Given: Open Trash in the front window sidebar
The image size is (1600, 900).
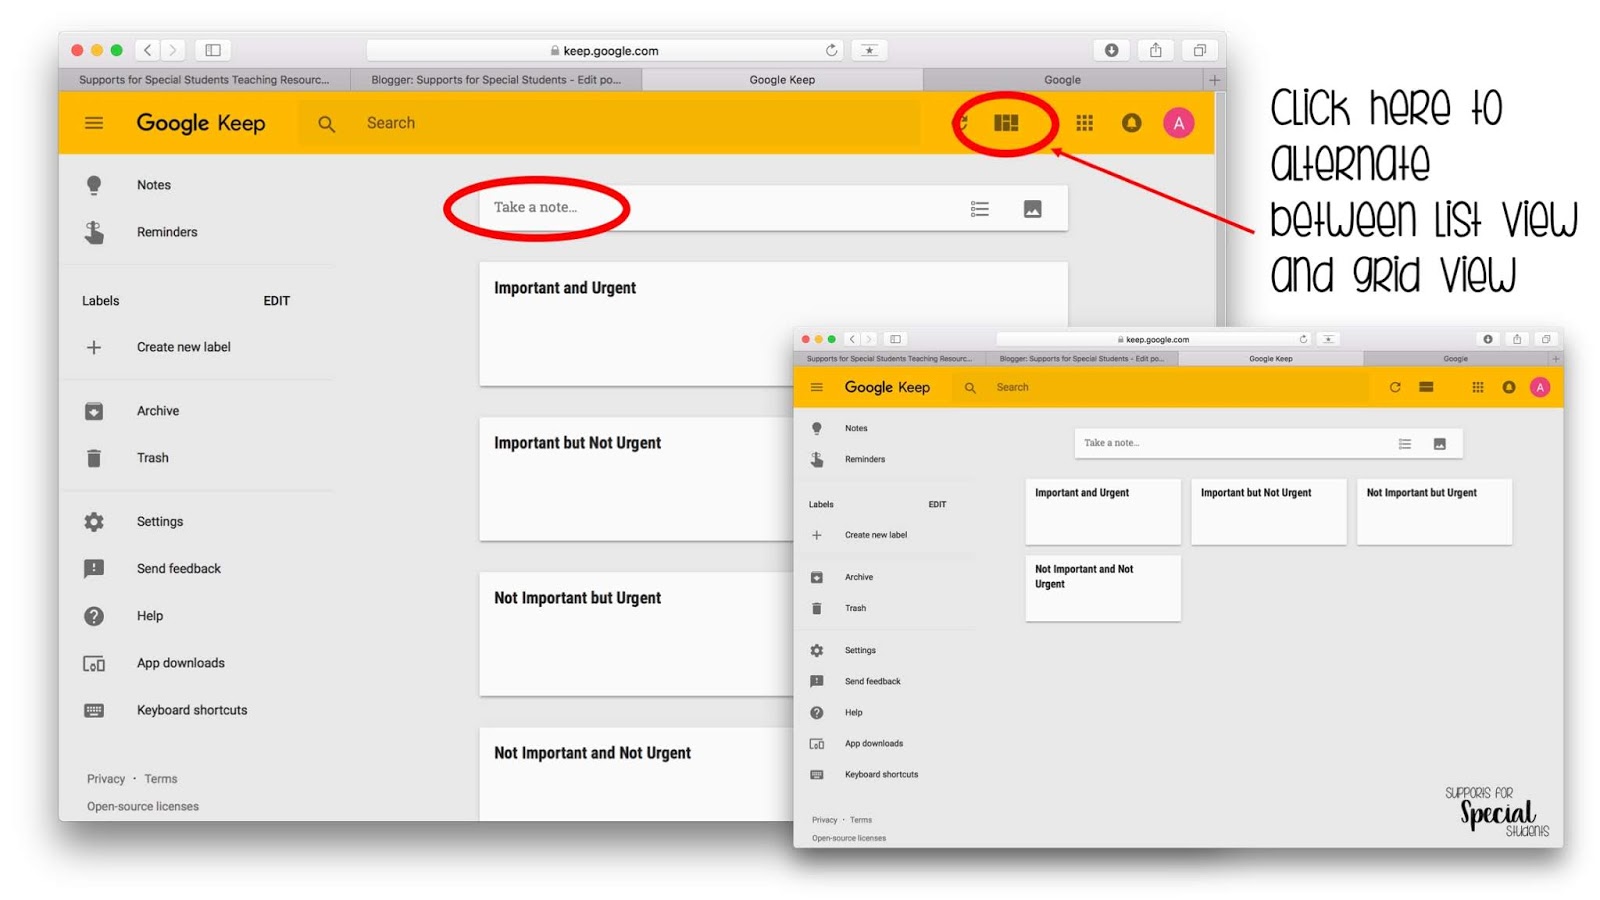Looking at the screenshot, I should 855,609.
